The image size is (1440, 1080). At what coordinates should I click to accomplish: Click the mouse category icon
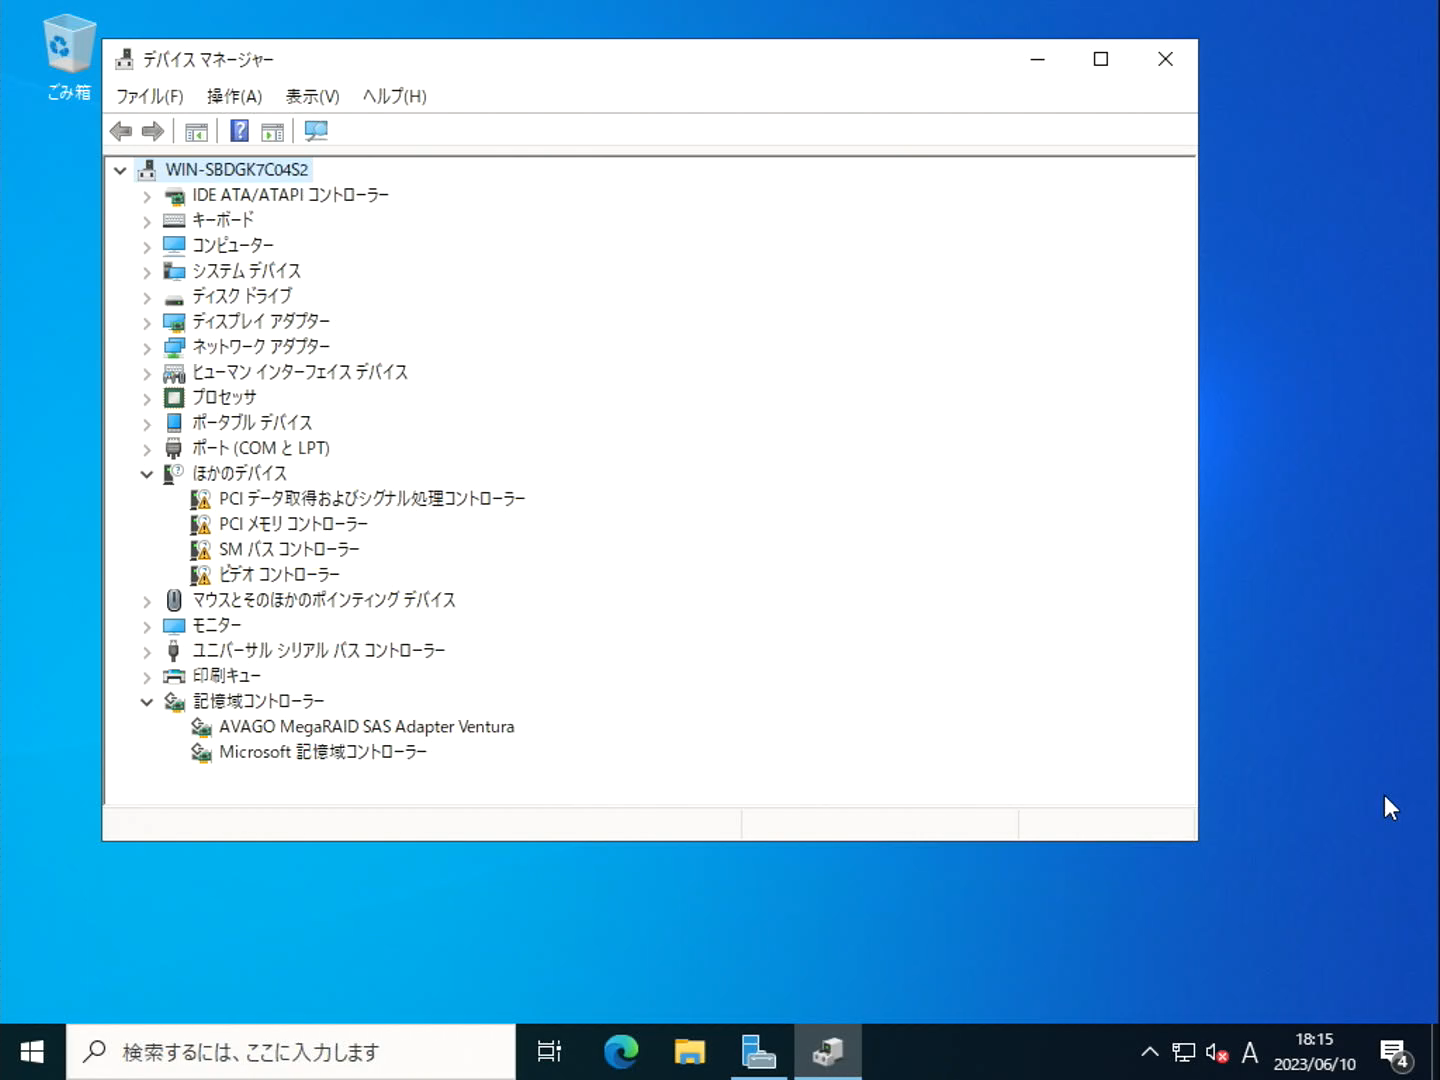tap(174, 600)
